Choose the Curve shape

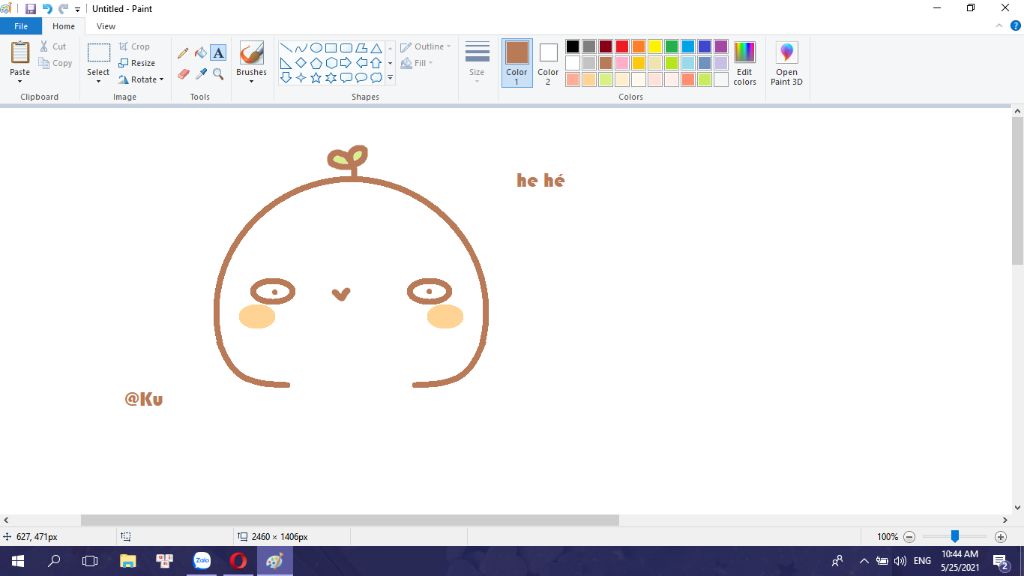coord(300,48)
